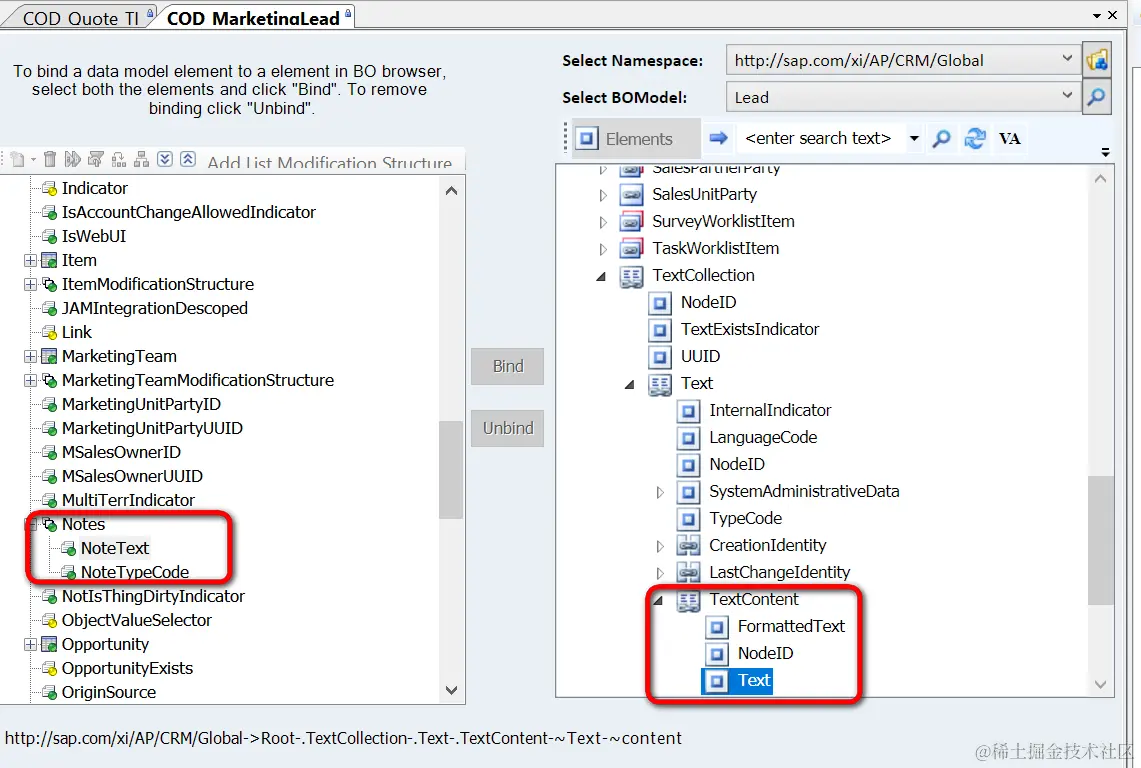Click the VA toolbar icon
The image size is (1141, 768).
pyautogui.click(x=1009, y=138)
